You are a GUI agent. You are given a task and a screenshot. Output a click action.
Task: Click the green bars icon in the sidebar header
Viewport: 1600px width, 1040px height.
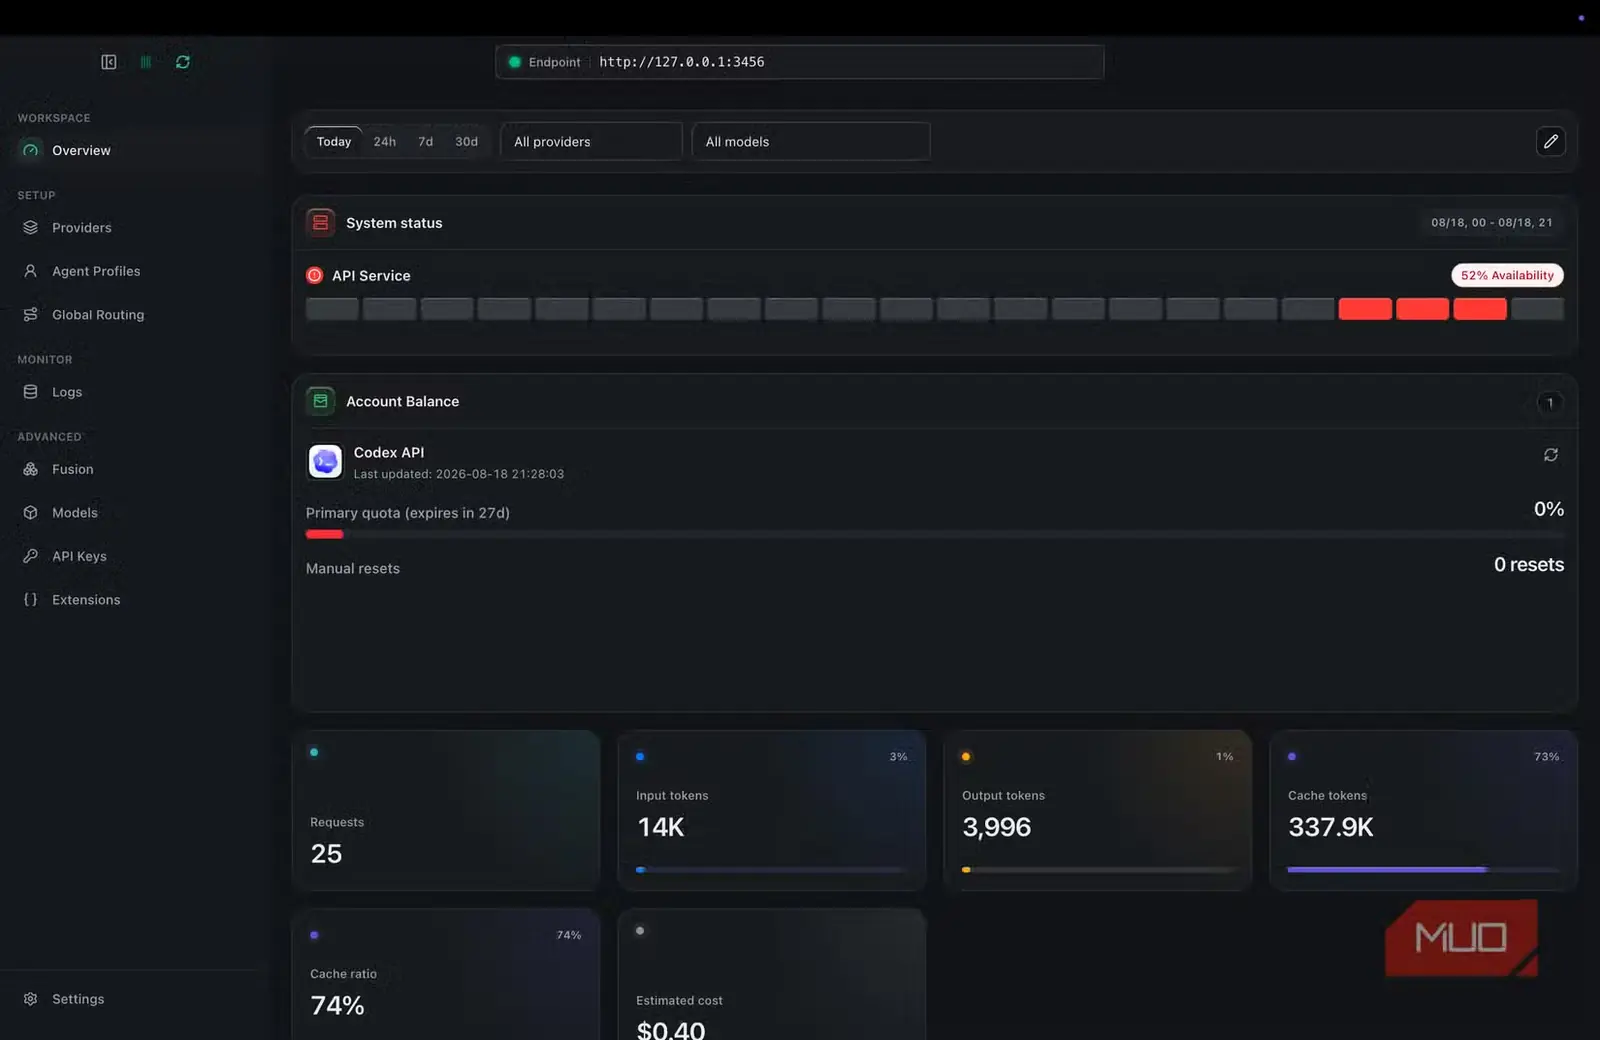[x=146, y=62]
